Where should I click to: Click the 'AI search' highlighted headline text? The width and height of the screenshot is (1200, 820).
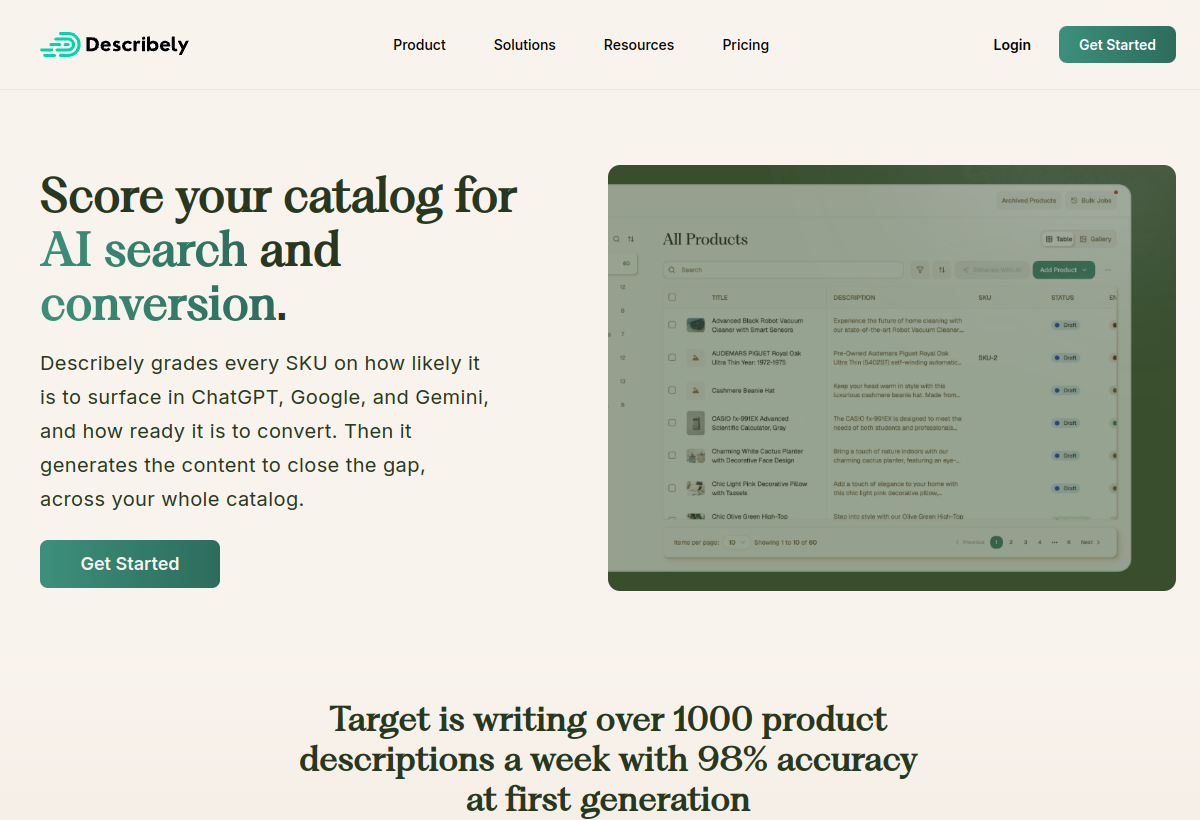143,250
